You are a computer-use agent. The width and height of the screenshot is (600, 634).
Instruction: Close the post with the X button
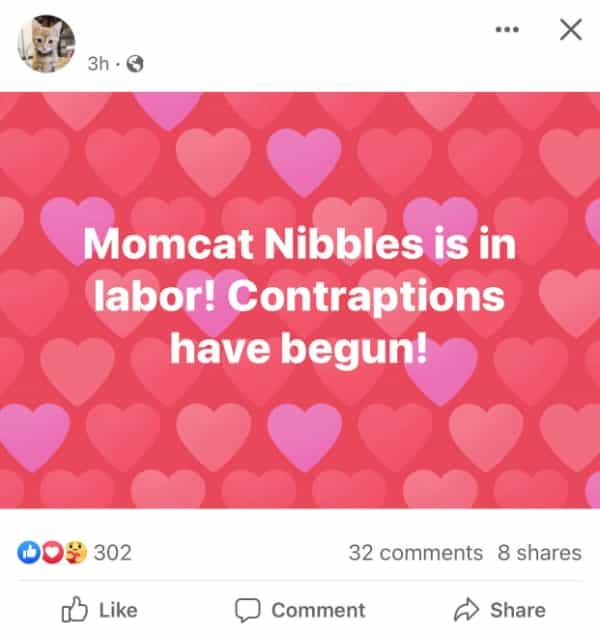570,30
